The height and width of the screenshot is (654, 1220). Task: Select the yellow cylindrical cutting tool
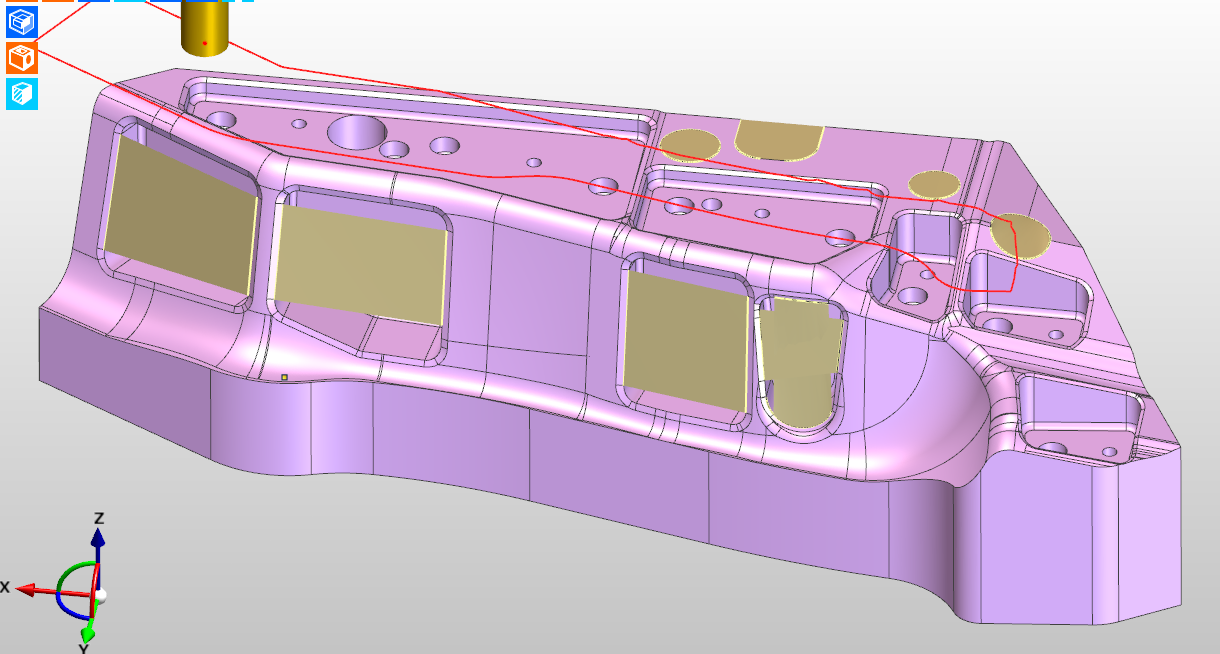click(205, 28)
